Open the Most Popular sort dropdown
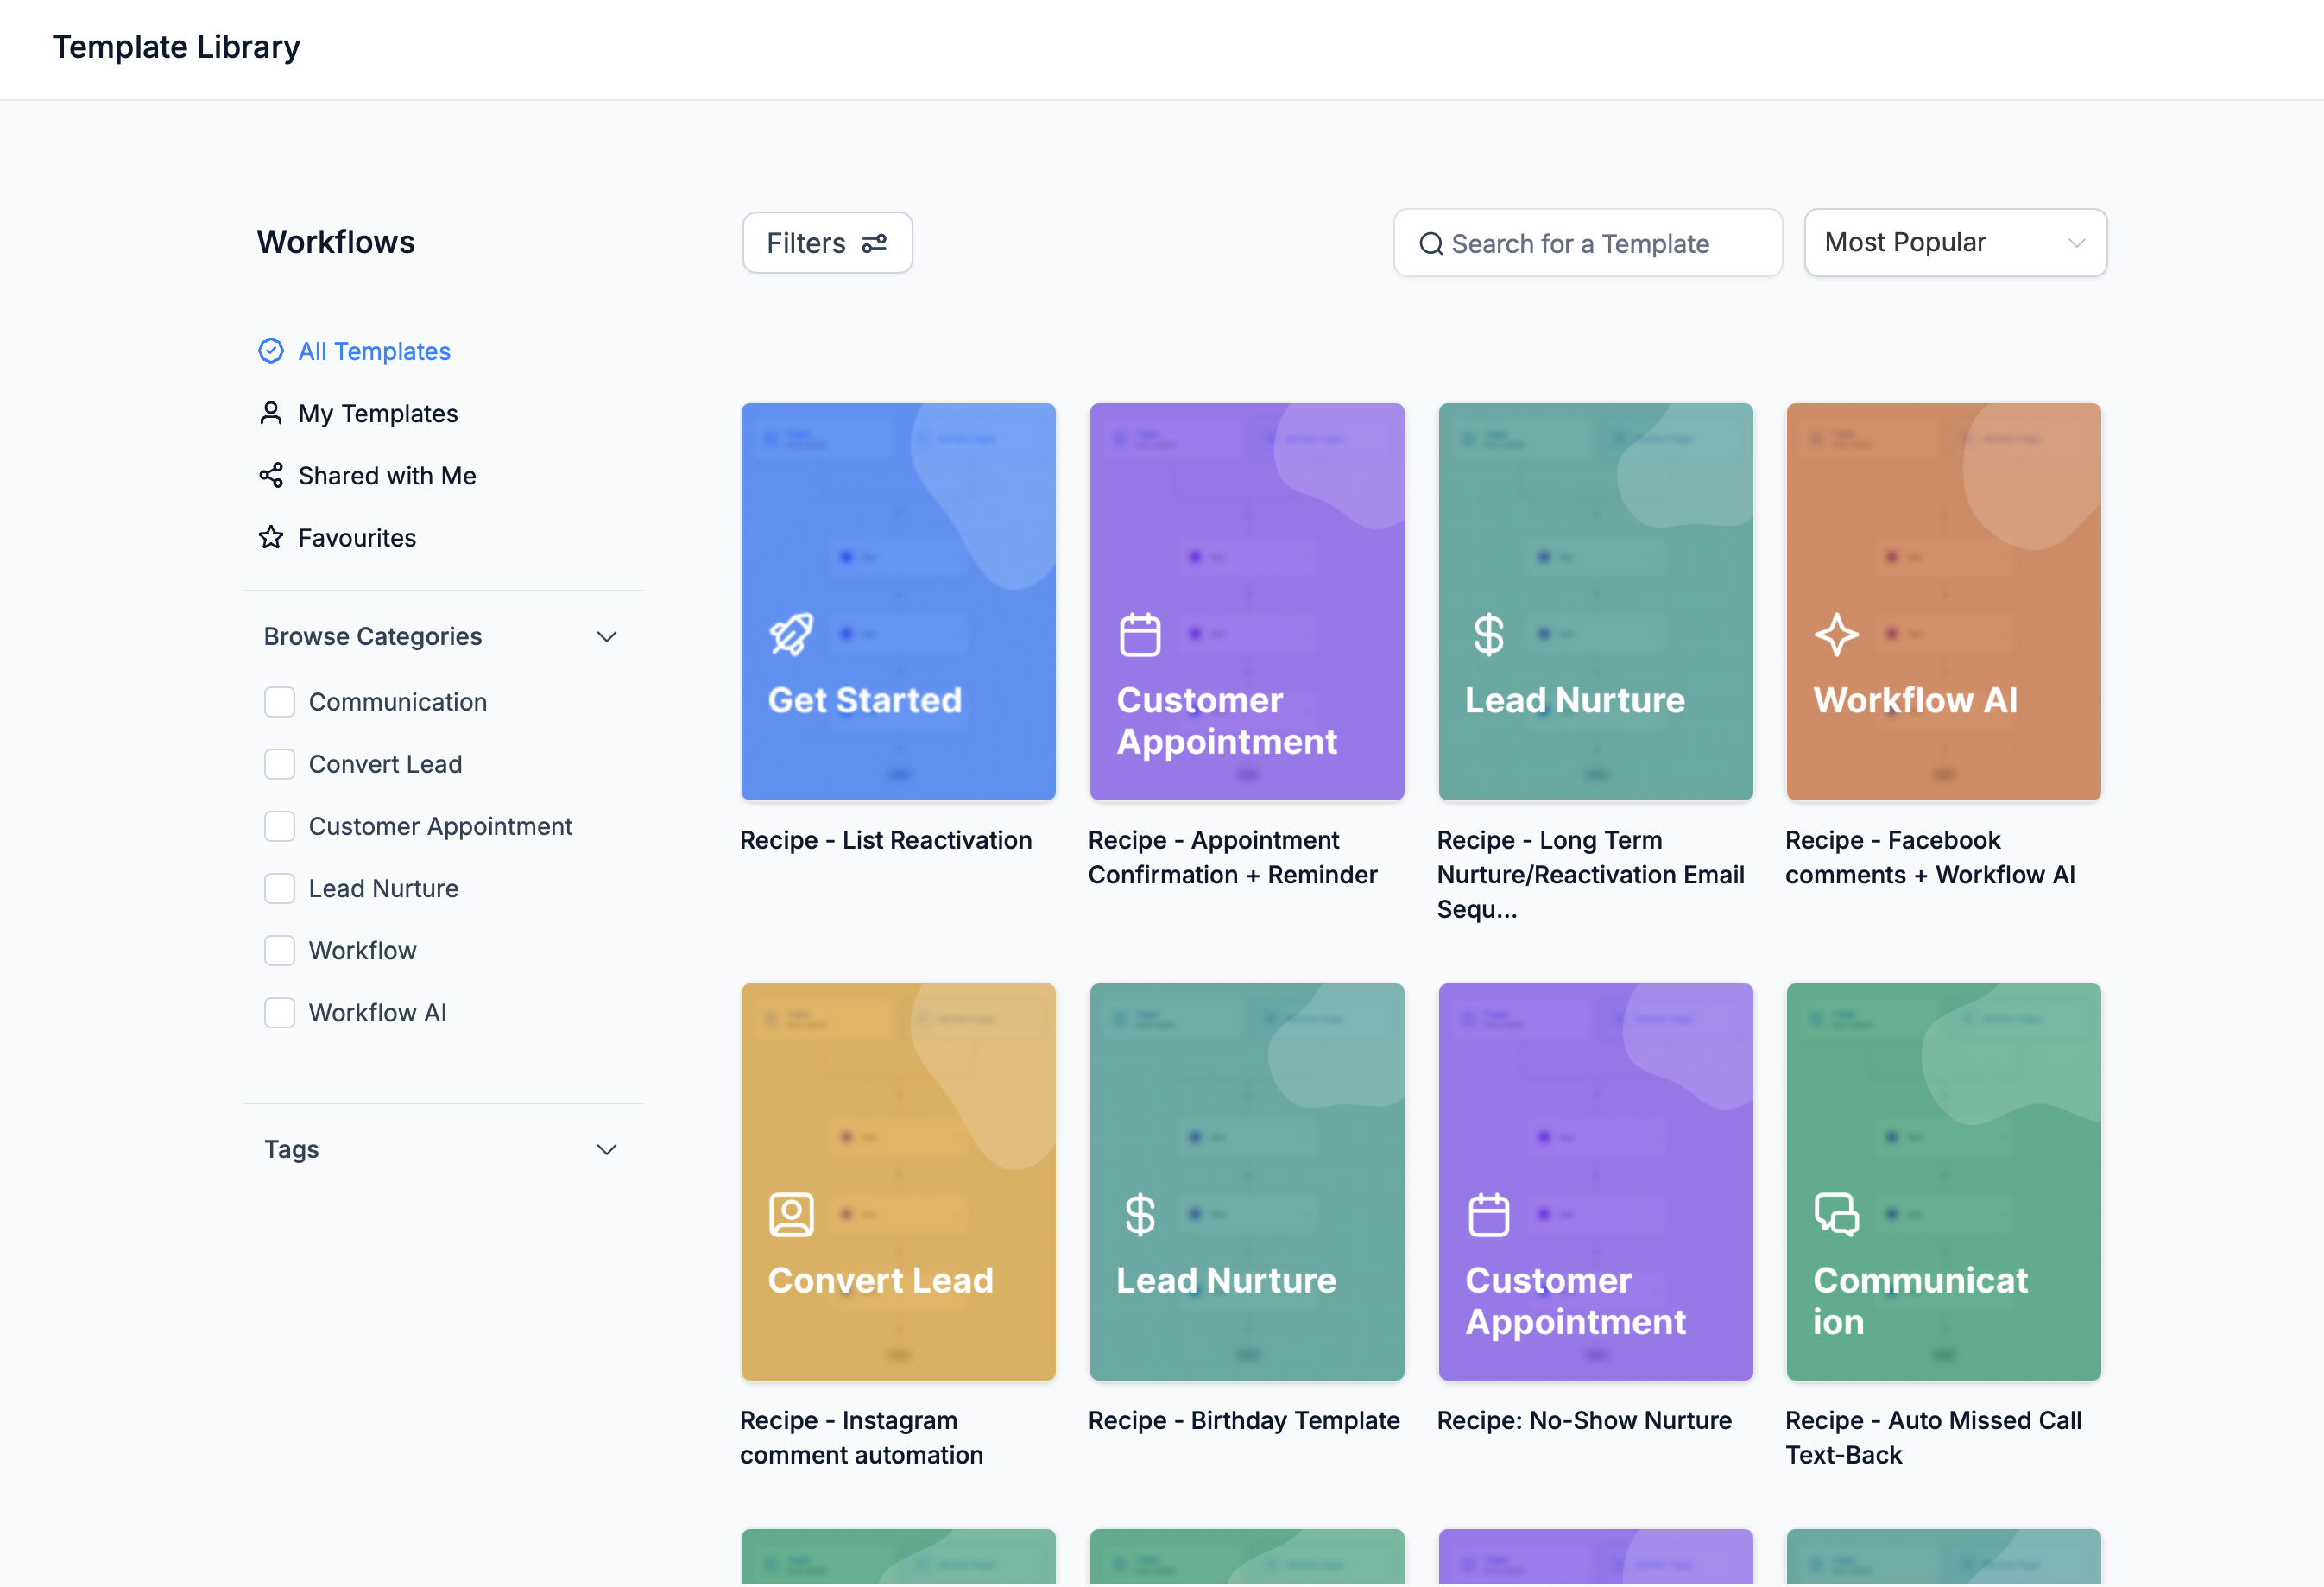The width and height of the screenshot is (2324, 1587). click(x=1954, y=242)
